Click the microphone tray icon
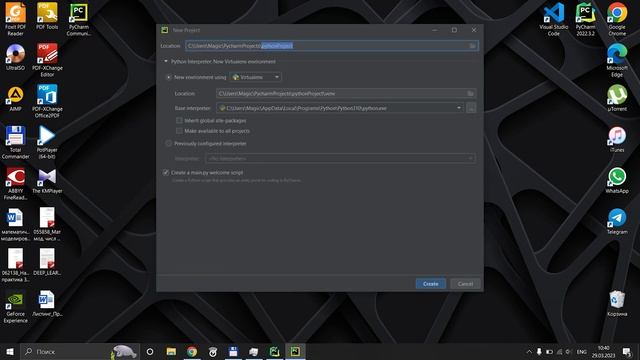 539,351
